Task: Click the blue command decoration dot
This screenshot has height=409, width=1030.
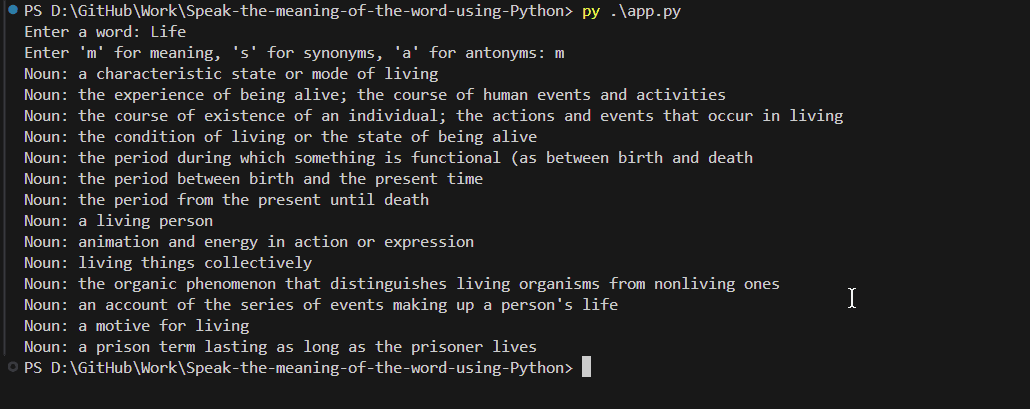Action: [x=11, y=11]
